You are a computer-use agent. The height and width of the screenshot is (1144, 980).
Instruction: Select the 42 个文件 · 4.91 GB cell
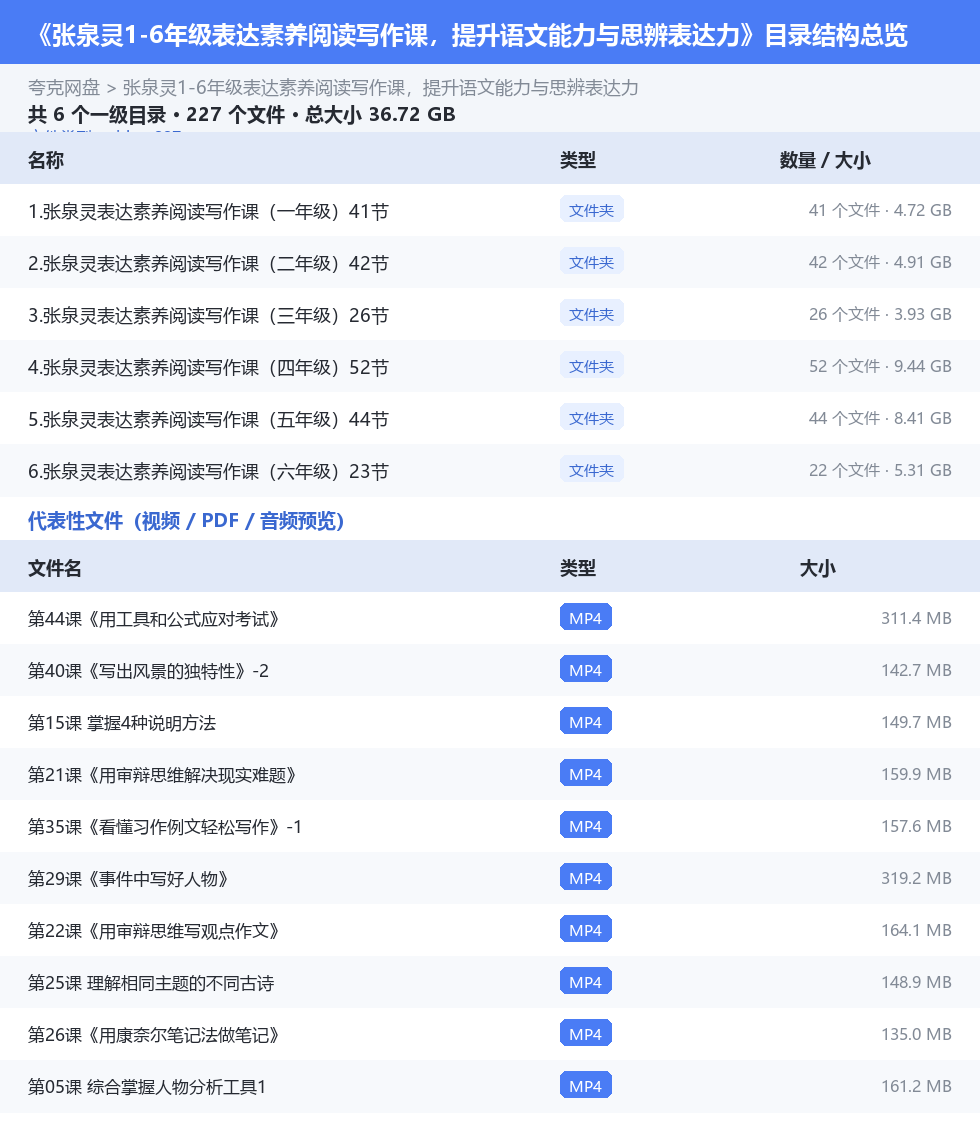pyautogui.click(x=880, y=262)
